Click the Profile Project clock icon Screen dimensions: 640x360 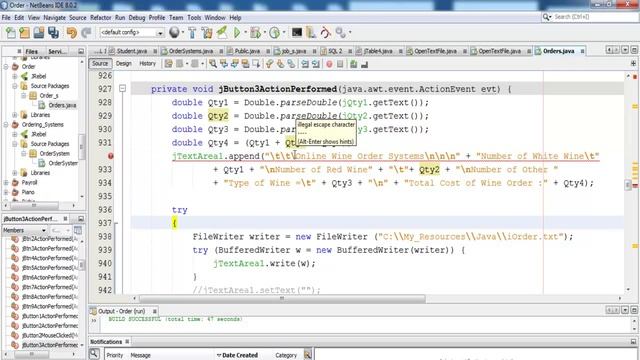(x=275, y=33)
